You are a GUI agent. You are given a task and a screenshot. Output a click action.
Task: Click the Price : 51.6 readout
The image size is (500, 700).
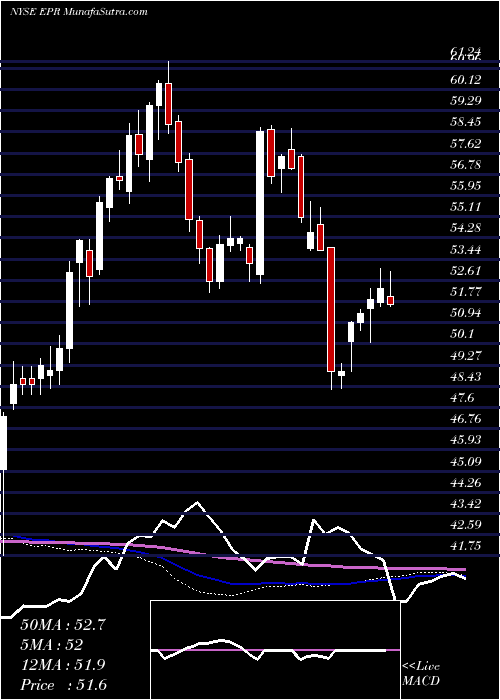pyautogui.click(x=63, y=685)
